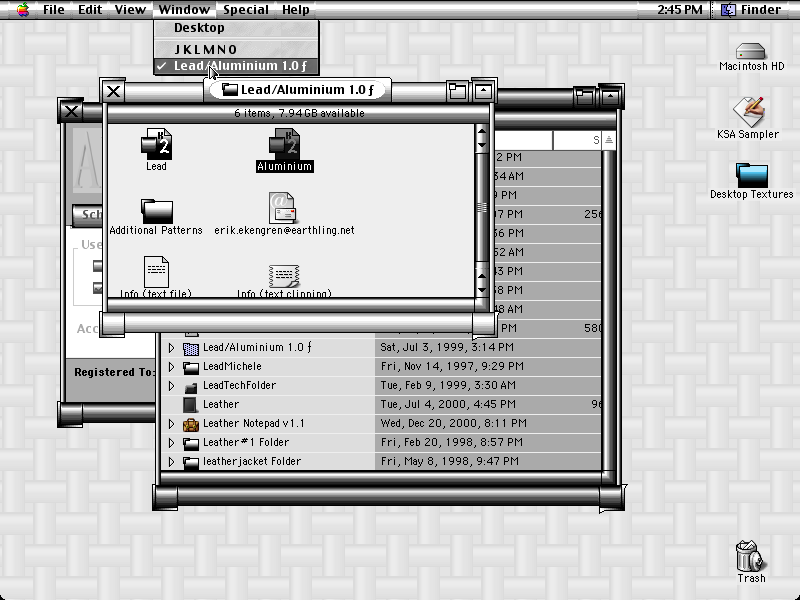Click the Lead/Aluminium 1.0 ƒ list row icon

click(x=191, y=348)
